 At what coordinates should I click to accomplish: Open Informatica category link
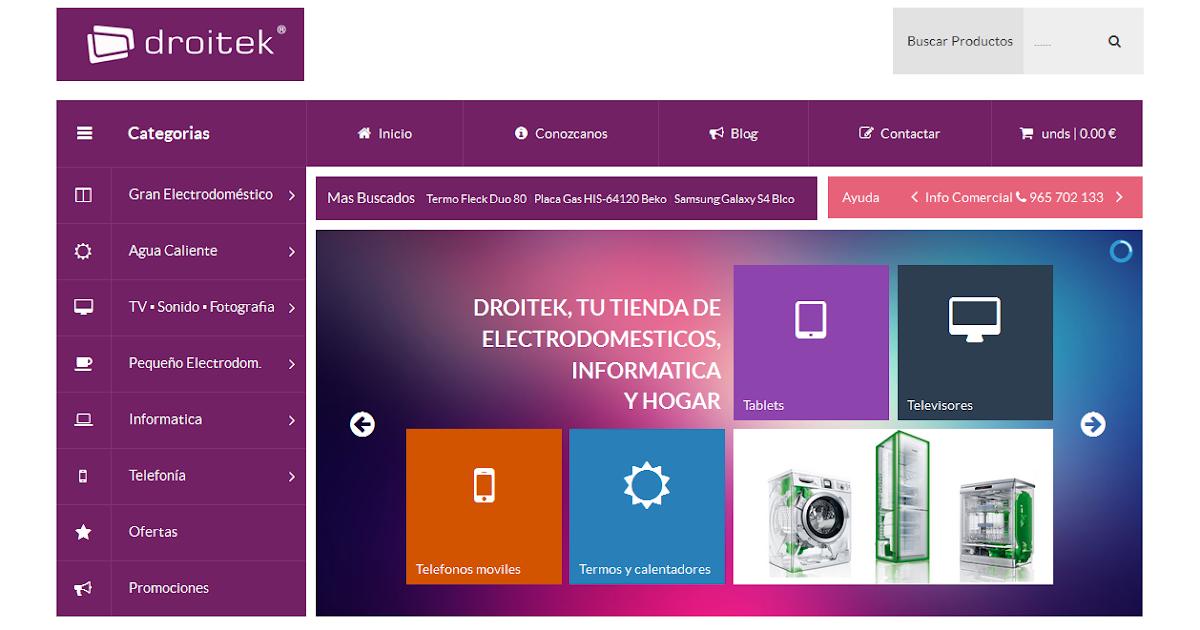click(165, 420)
